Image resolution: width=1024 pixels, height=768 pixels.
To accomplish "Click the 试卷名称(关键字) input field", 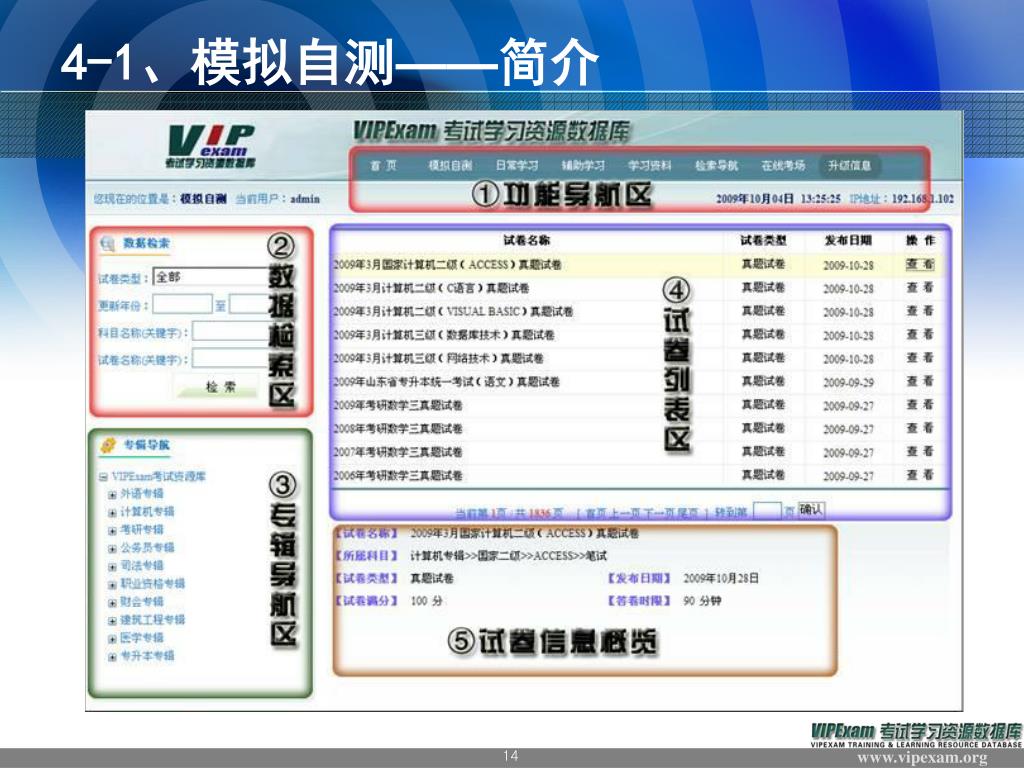I will click(x=231, y=359).
